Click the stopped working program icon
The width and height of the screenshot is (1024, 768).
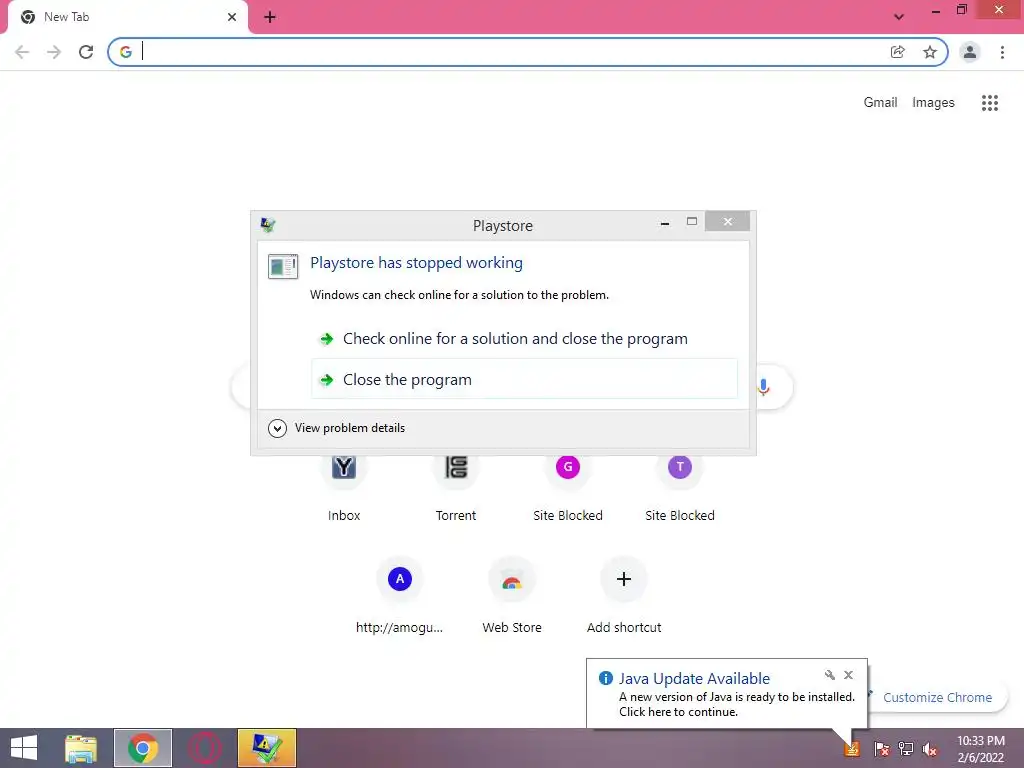pyautogui.click(x=283, y=266)
